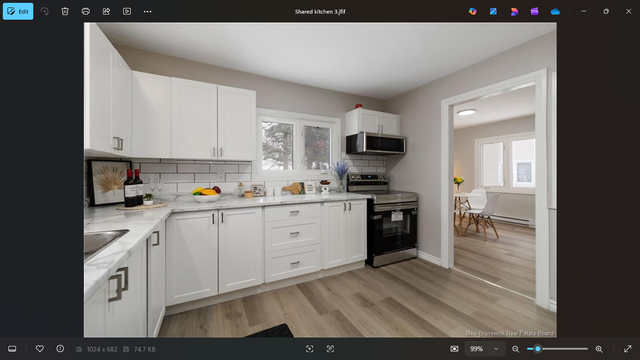Open the OneDrive cloud icon
The image size is (640, 360).
point(555,11)
